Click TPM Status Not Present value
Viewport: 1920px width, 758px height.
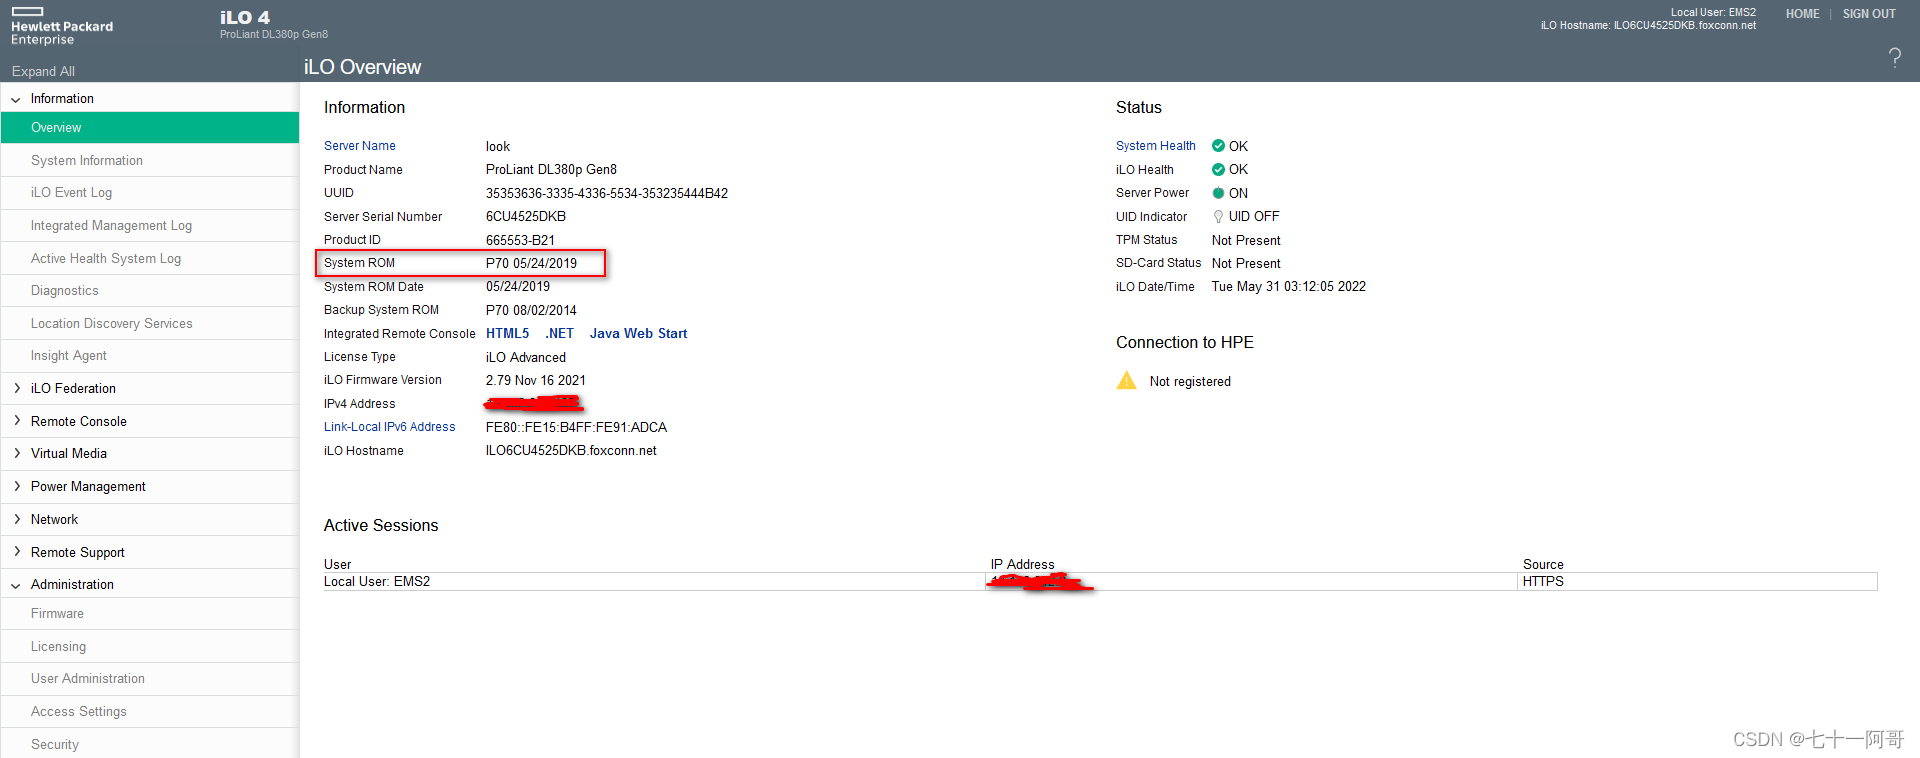pos(1246,240)
